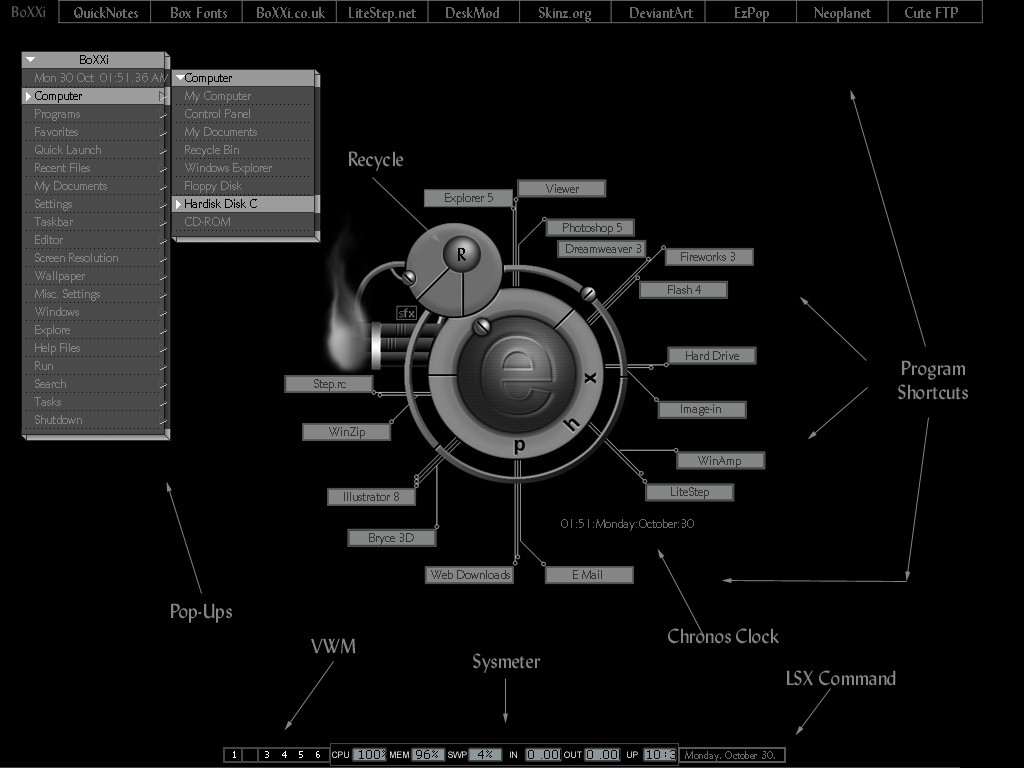The height and width of the screenshot is (768, 1024).
Task: Launch Image-in shortcut
Action: [x=702, y=409]
